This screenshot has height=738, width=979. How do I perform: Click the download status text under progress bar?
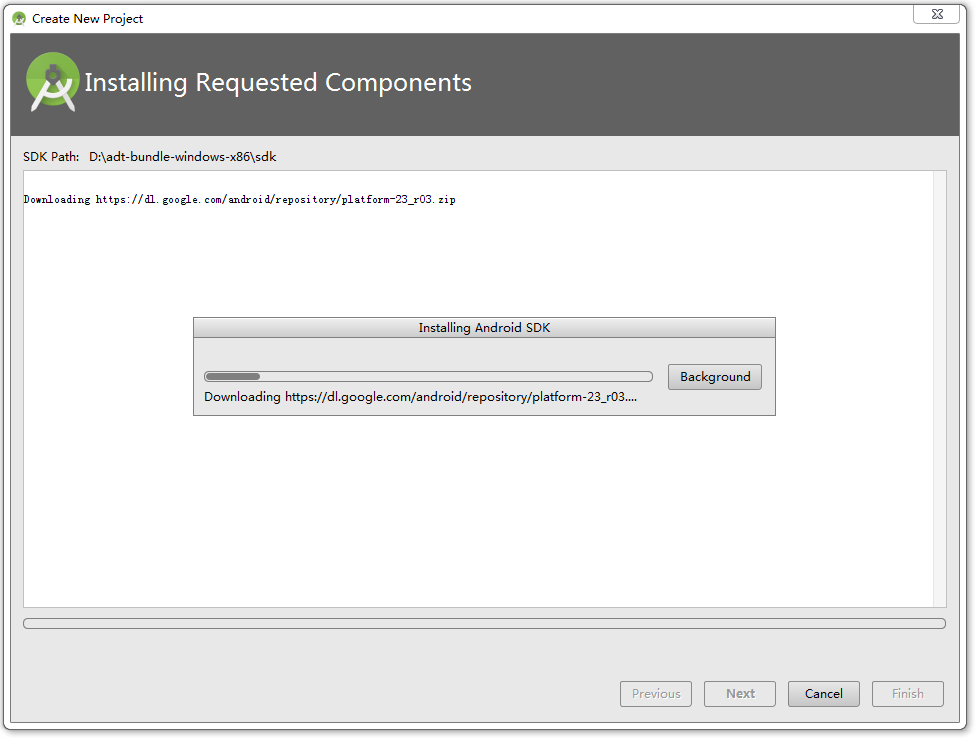coord(420,396)
